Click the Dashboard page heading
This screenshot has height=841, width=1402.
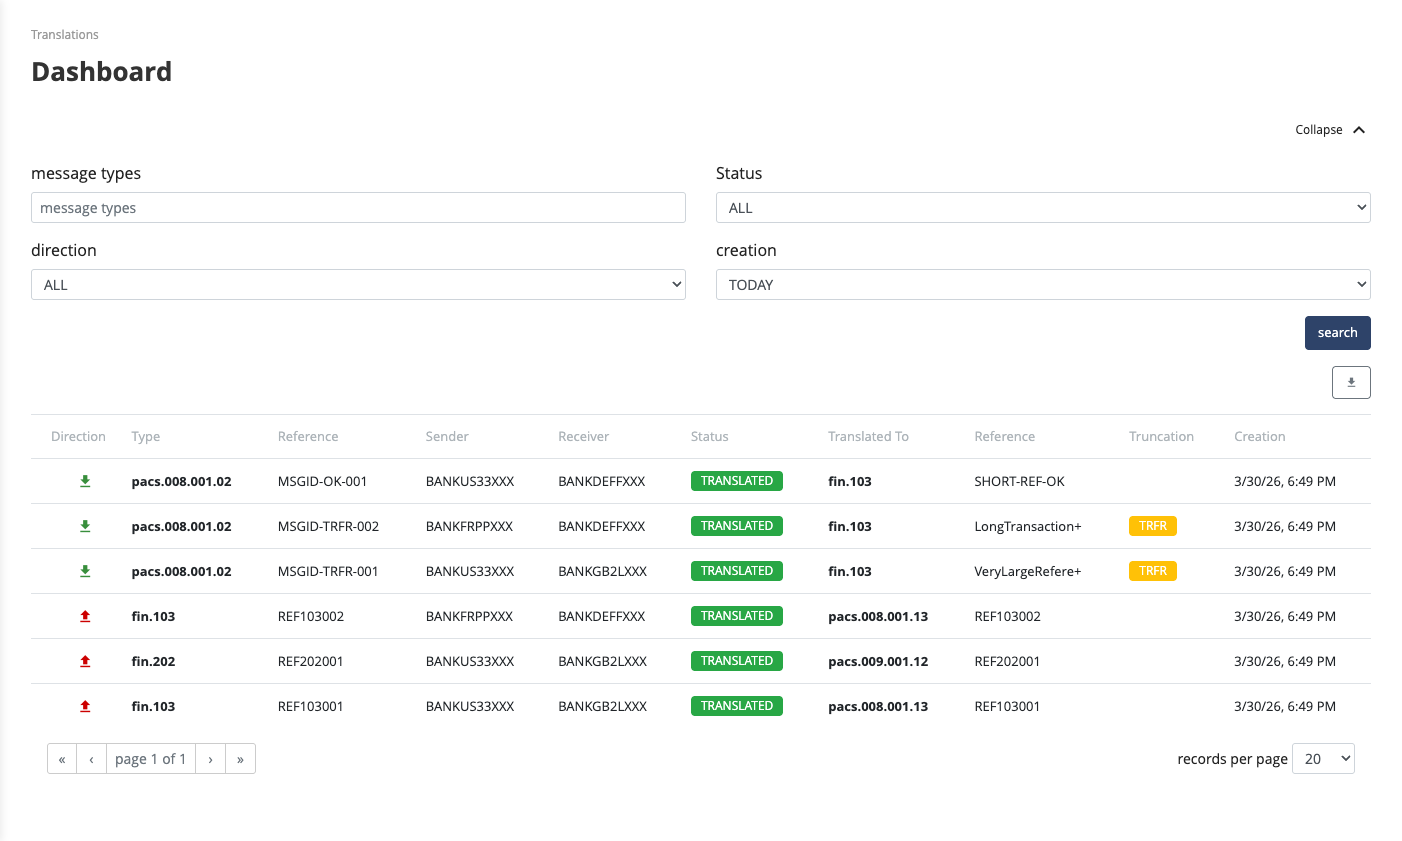pos(102,72)
